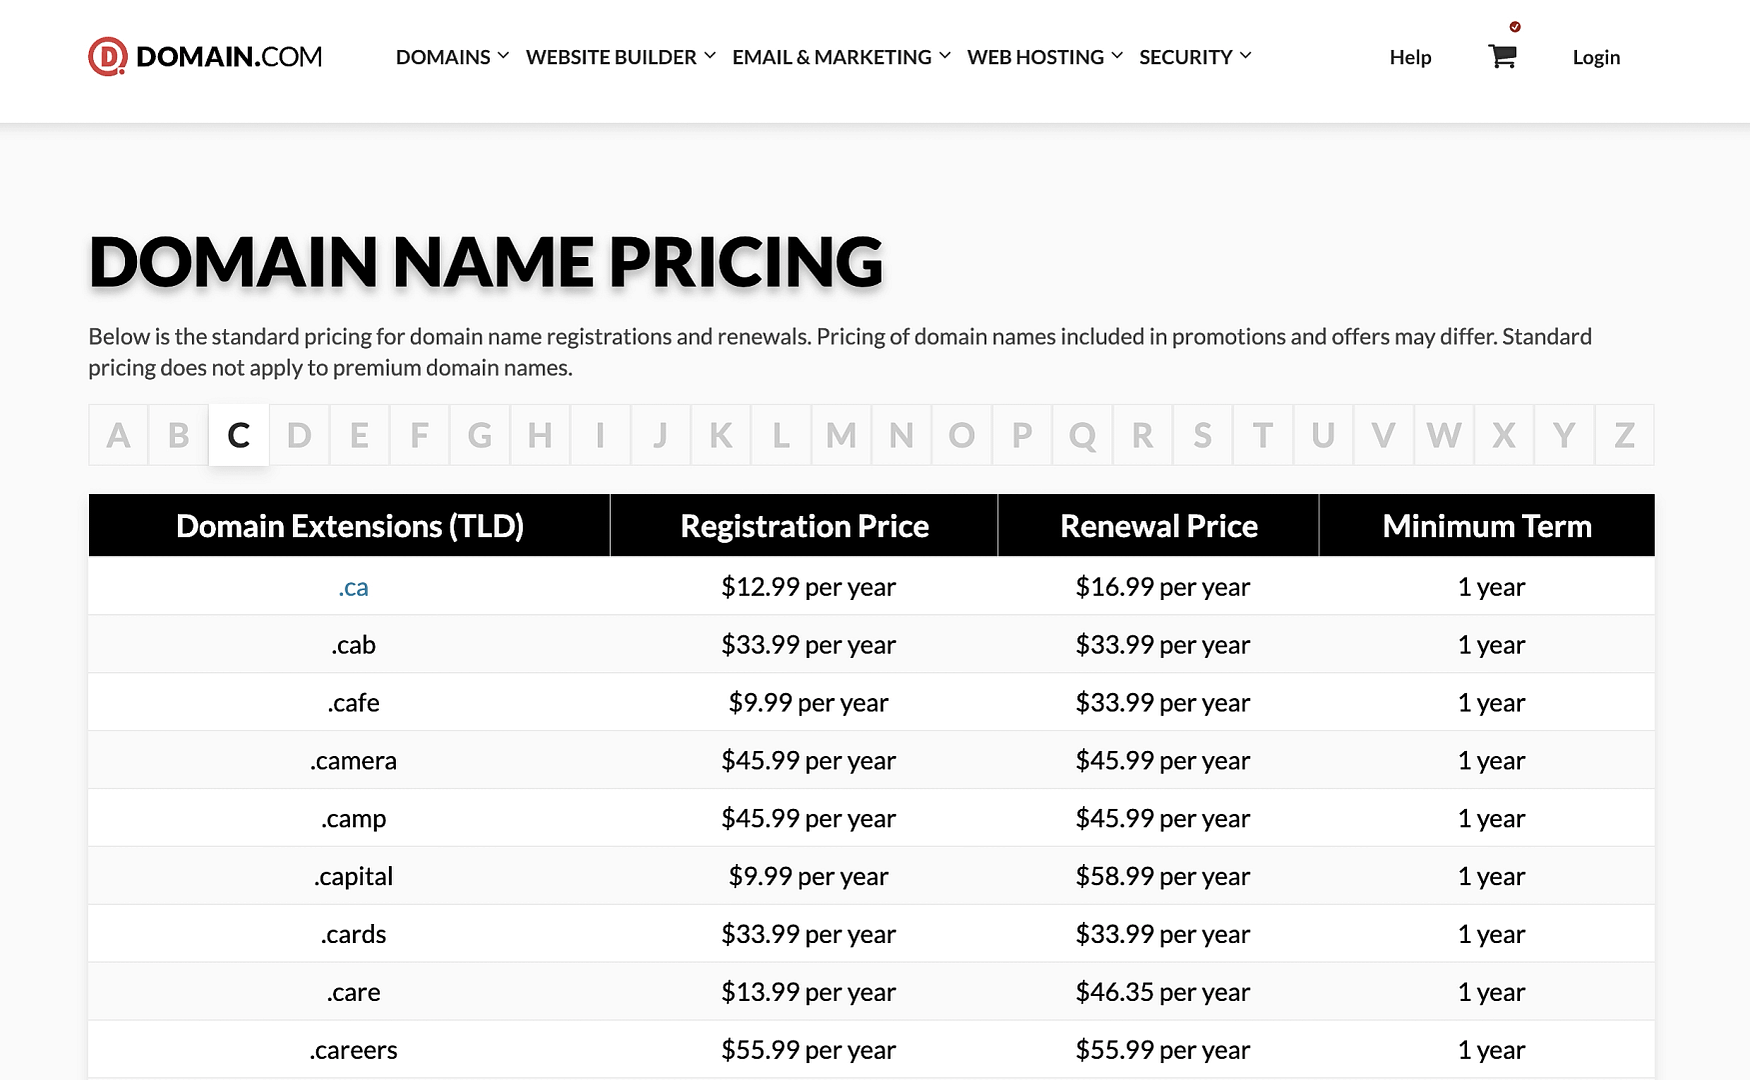Image resolution: width=1750 pixels, height=1080 pixels.
Task: Click the Registration Price column header
Action: coord(804,526)
